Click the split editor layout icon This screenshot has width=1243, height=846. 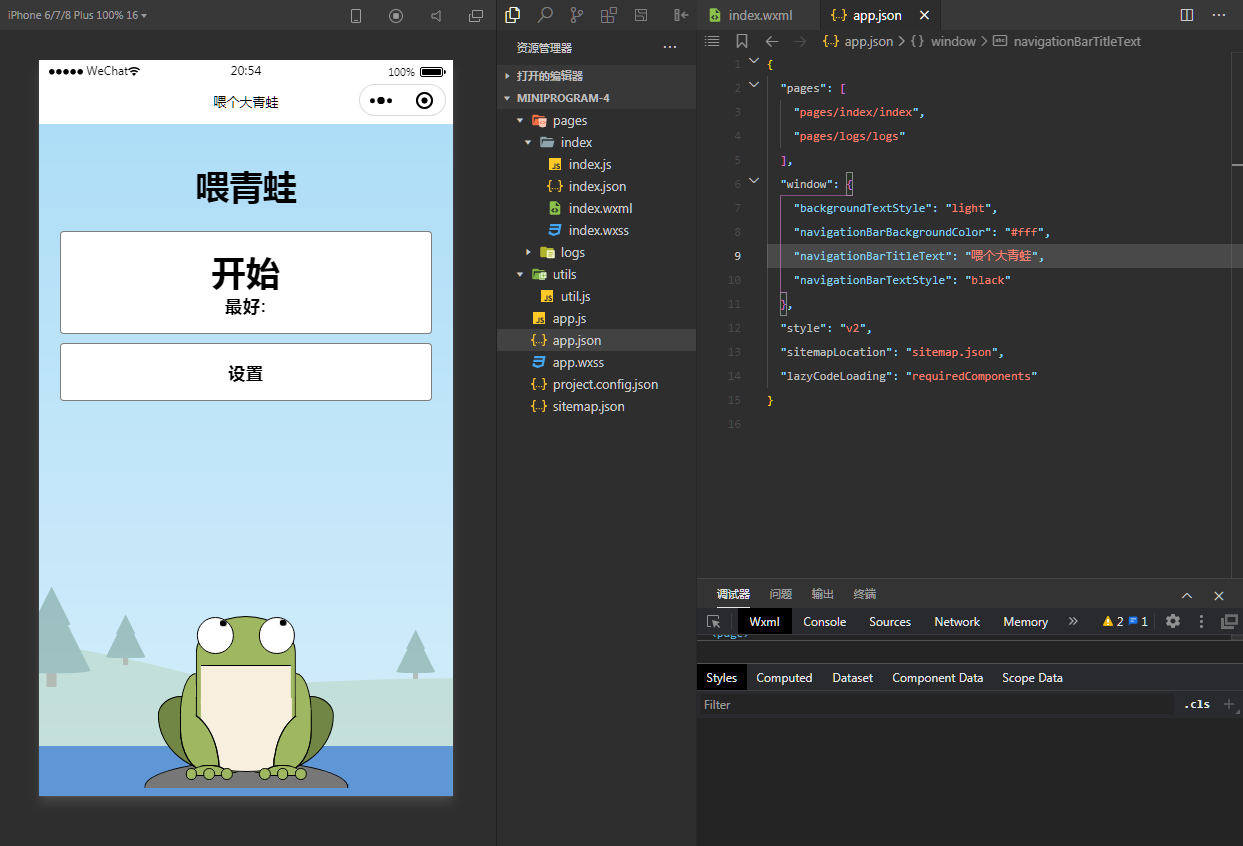(x=1187, y=15)
